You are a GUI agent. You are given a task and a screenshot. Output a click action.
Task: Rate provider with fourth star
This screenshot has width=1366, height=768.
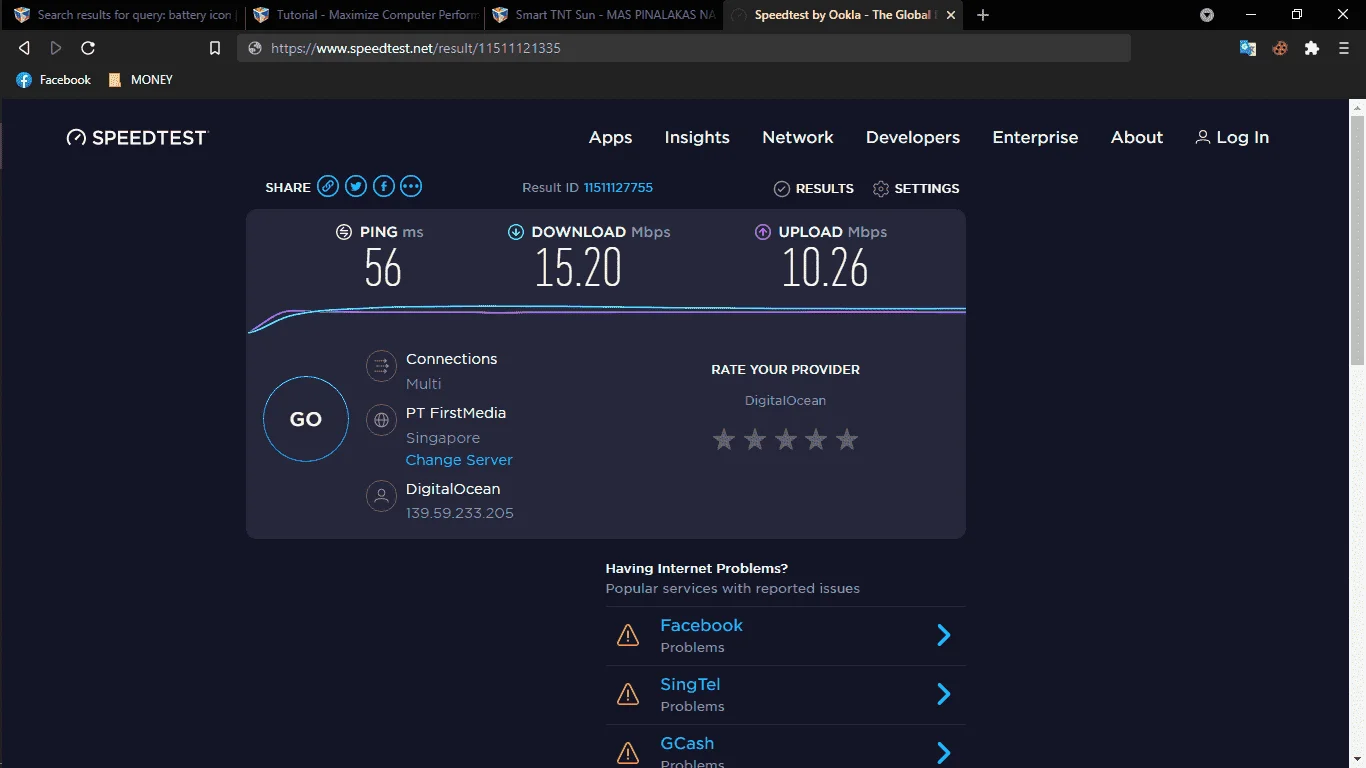click(x=816, y=439)
